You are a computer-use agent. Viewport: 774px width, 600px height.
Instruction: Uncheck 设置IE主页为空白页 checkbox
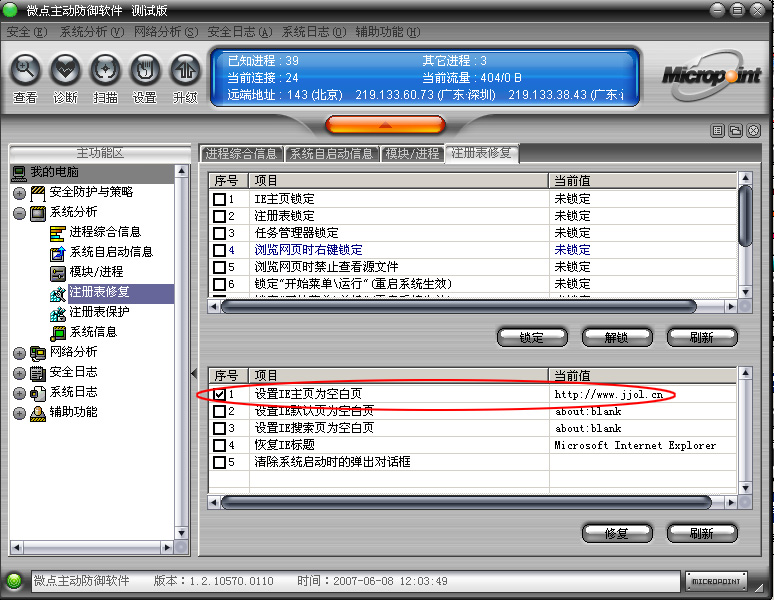point(219,395)
